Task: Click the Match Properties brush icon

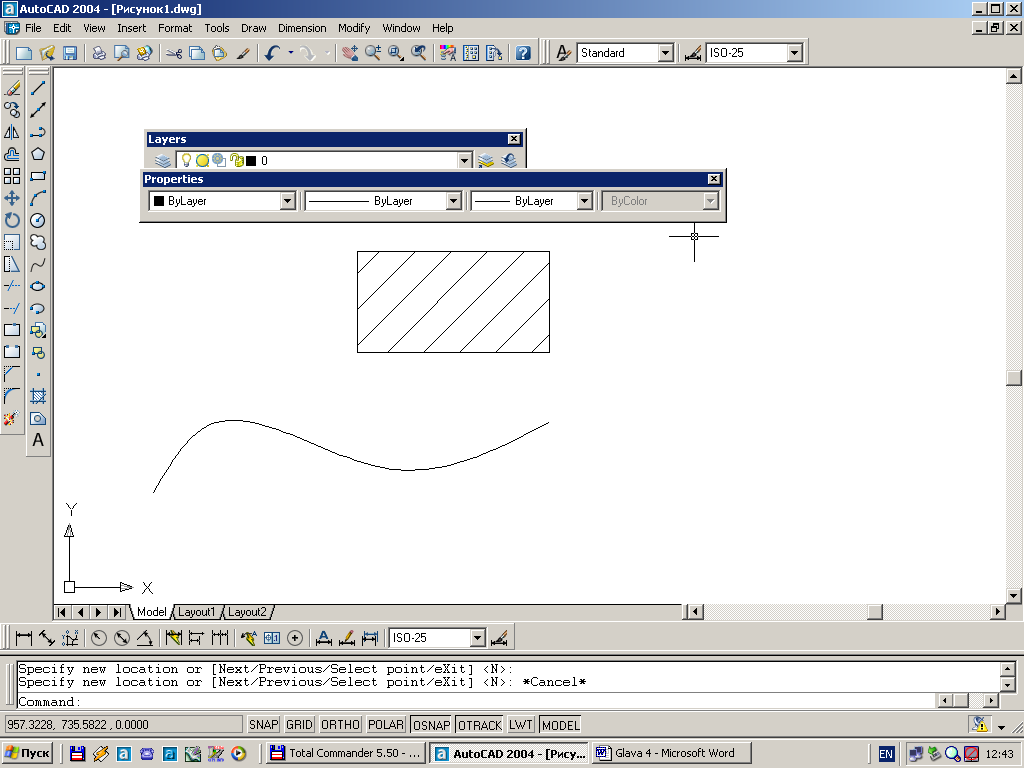Action: 243,53
